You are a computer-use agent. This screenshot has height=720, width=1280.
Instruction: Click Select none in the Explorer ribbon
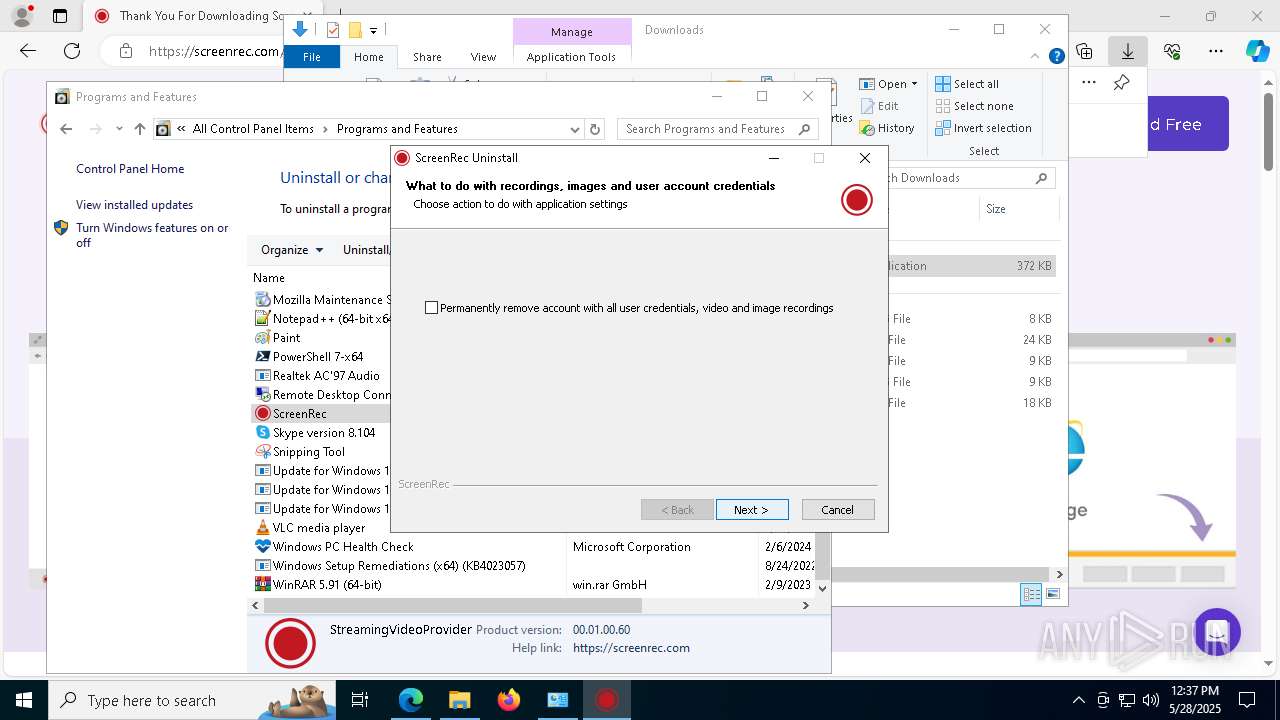974,106
